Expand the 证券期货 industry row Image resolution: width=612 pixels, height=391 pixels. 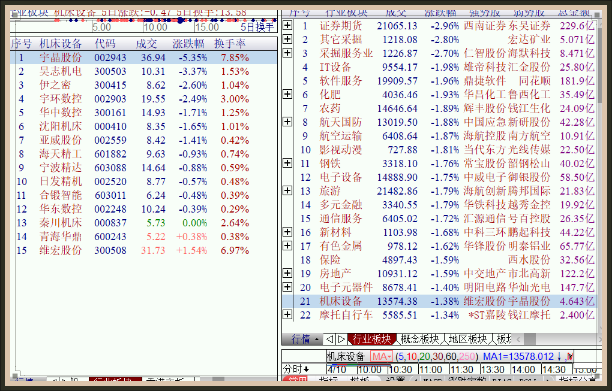[x=287, y=25]
